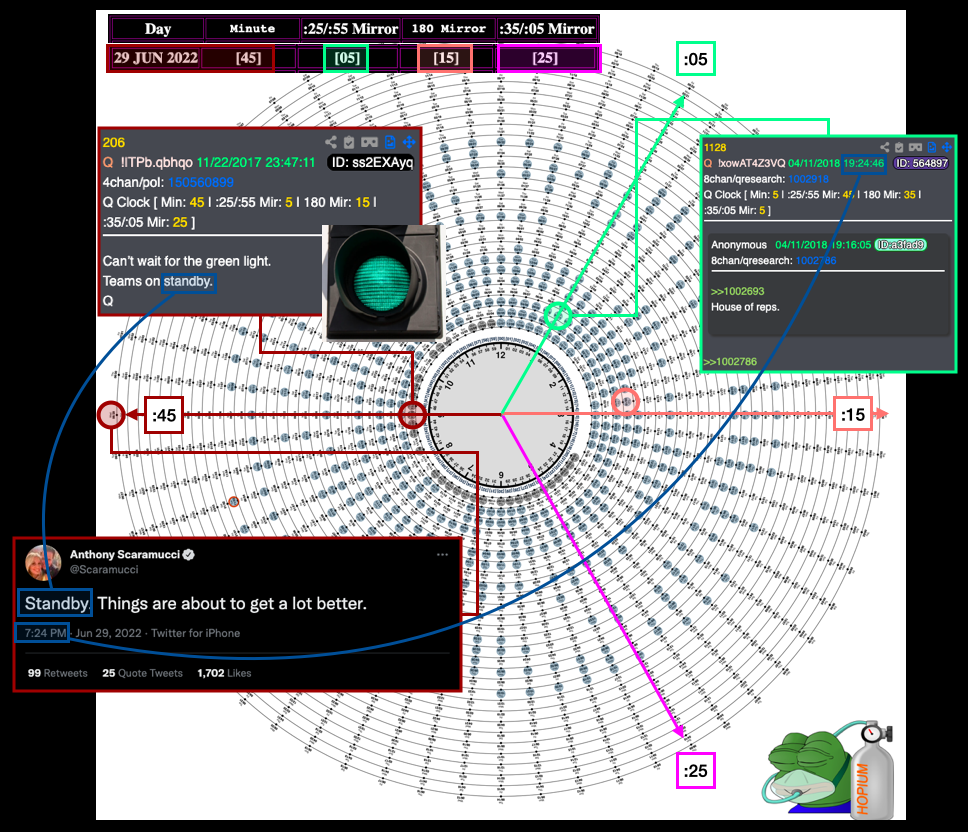This screenshot has height=832, width=968.
Task: Click the Hopium Pepe frog image
Action: point(828,769)
